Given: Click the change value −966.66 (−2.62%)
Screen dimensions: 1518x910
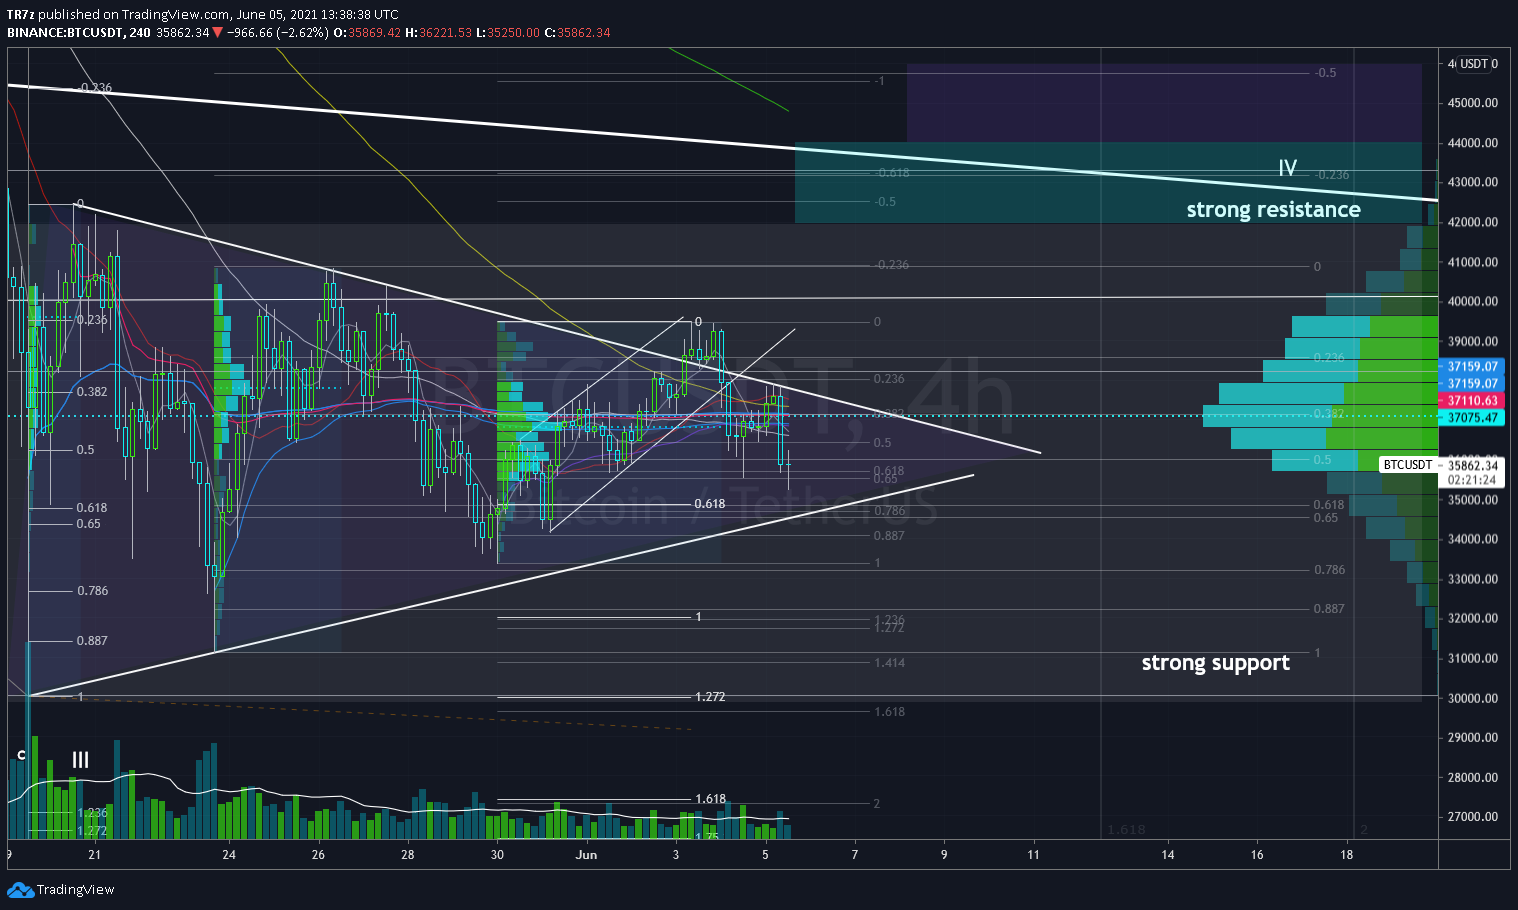Looking at the screenshot, I should [x=276, y=32].
